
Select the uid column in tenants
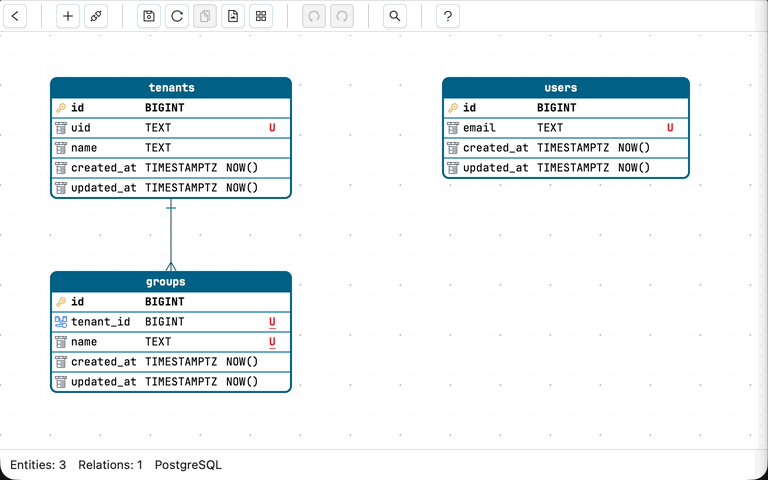[81, 128]
